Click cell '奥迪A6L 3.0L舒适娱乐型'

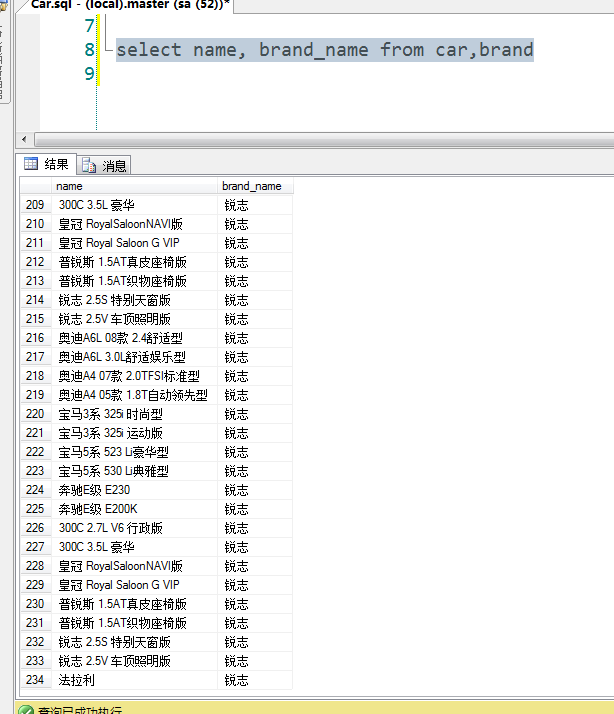pyautogui.click(x=134, y=357)
